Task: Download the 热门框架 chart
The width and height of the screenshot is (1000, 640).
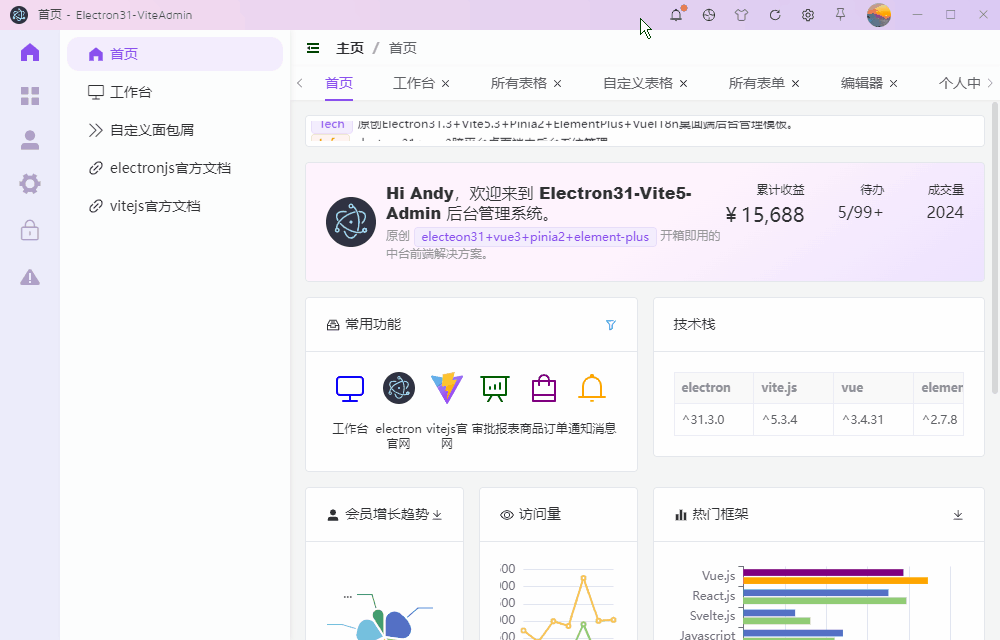Action: tap(957, 515)
